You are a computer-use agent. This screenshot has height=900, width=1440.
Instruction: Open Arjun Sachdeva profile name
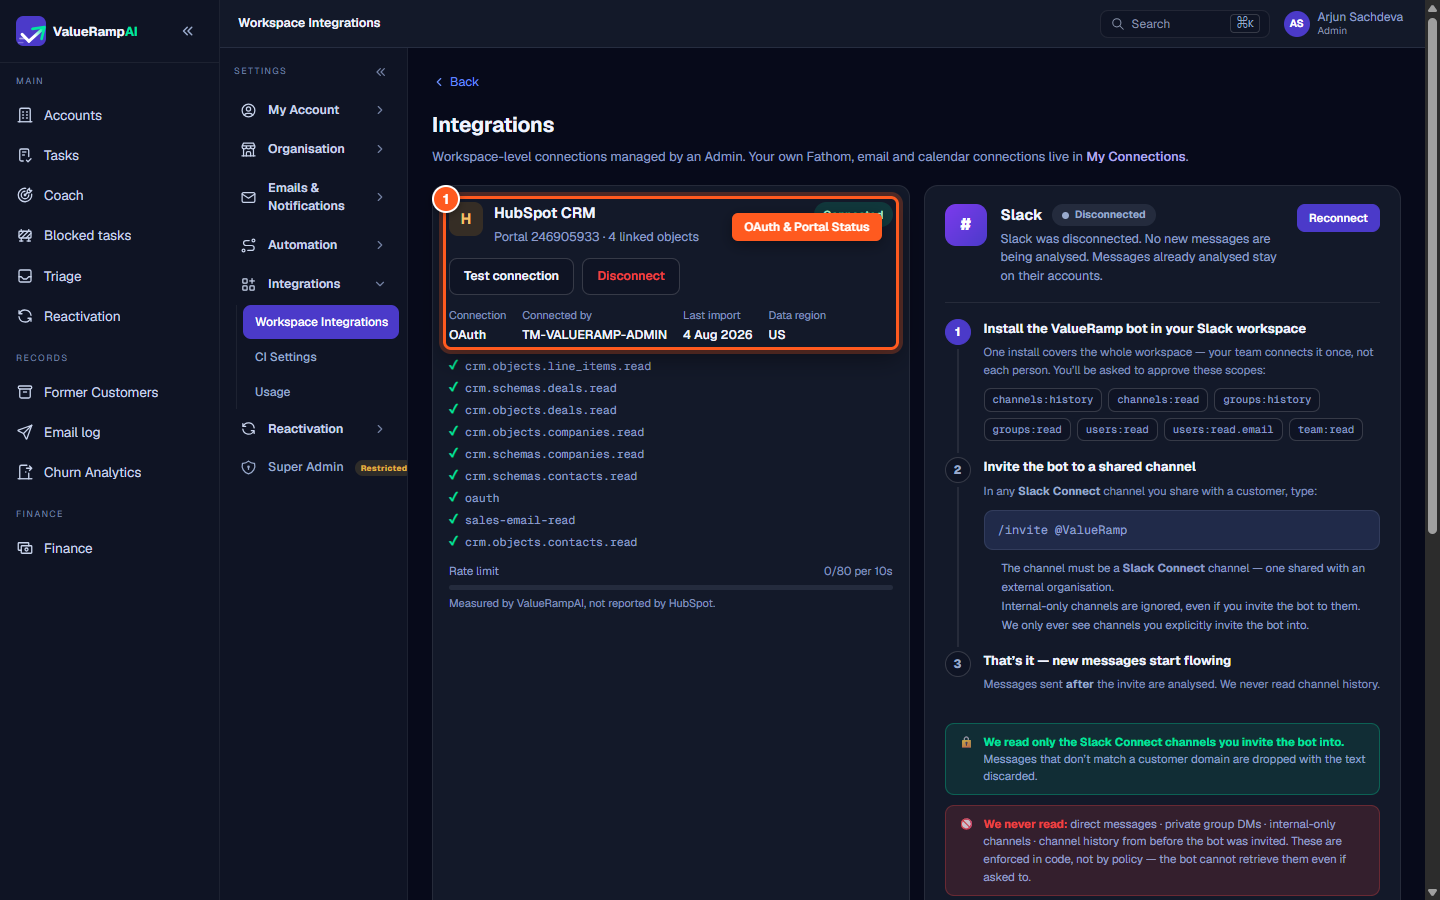tap(1360, 17)
